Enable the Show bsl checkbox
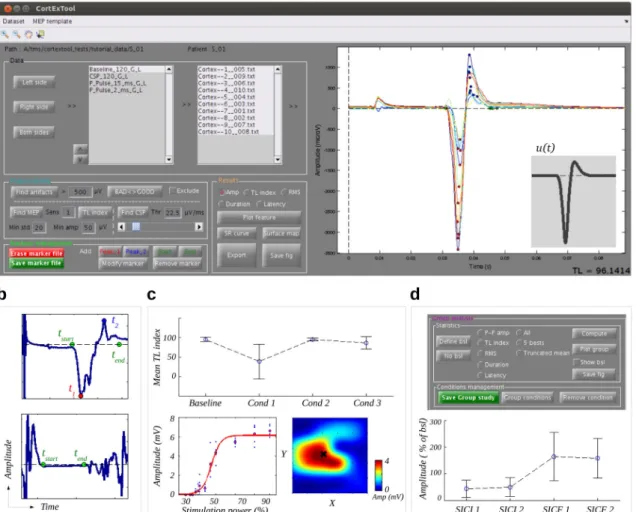 tap(576, 362)
